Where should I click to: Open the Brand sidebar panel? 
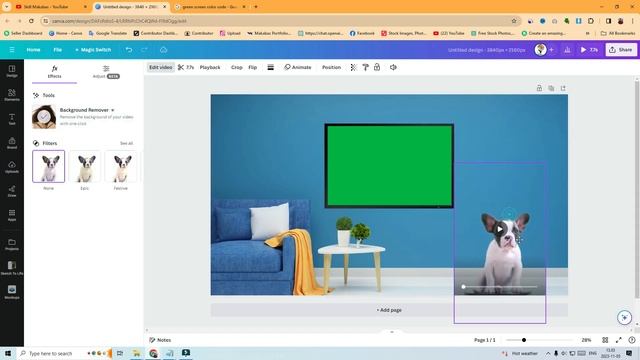click(12, 143)
